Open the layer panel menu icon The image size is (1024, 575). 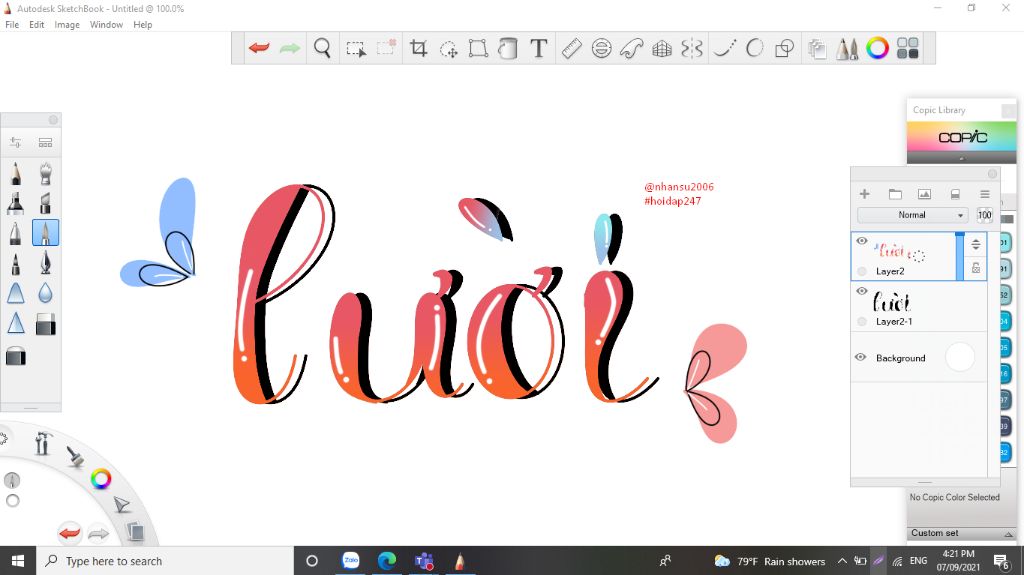985,194
